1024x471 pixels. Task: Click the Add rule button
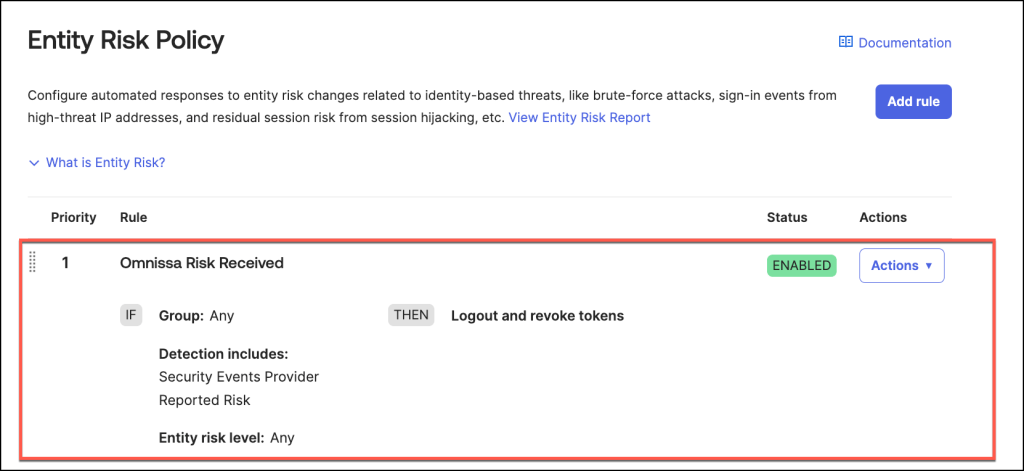point(913,102)
